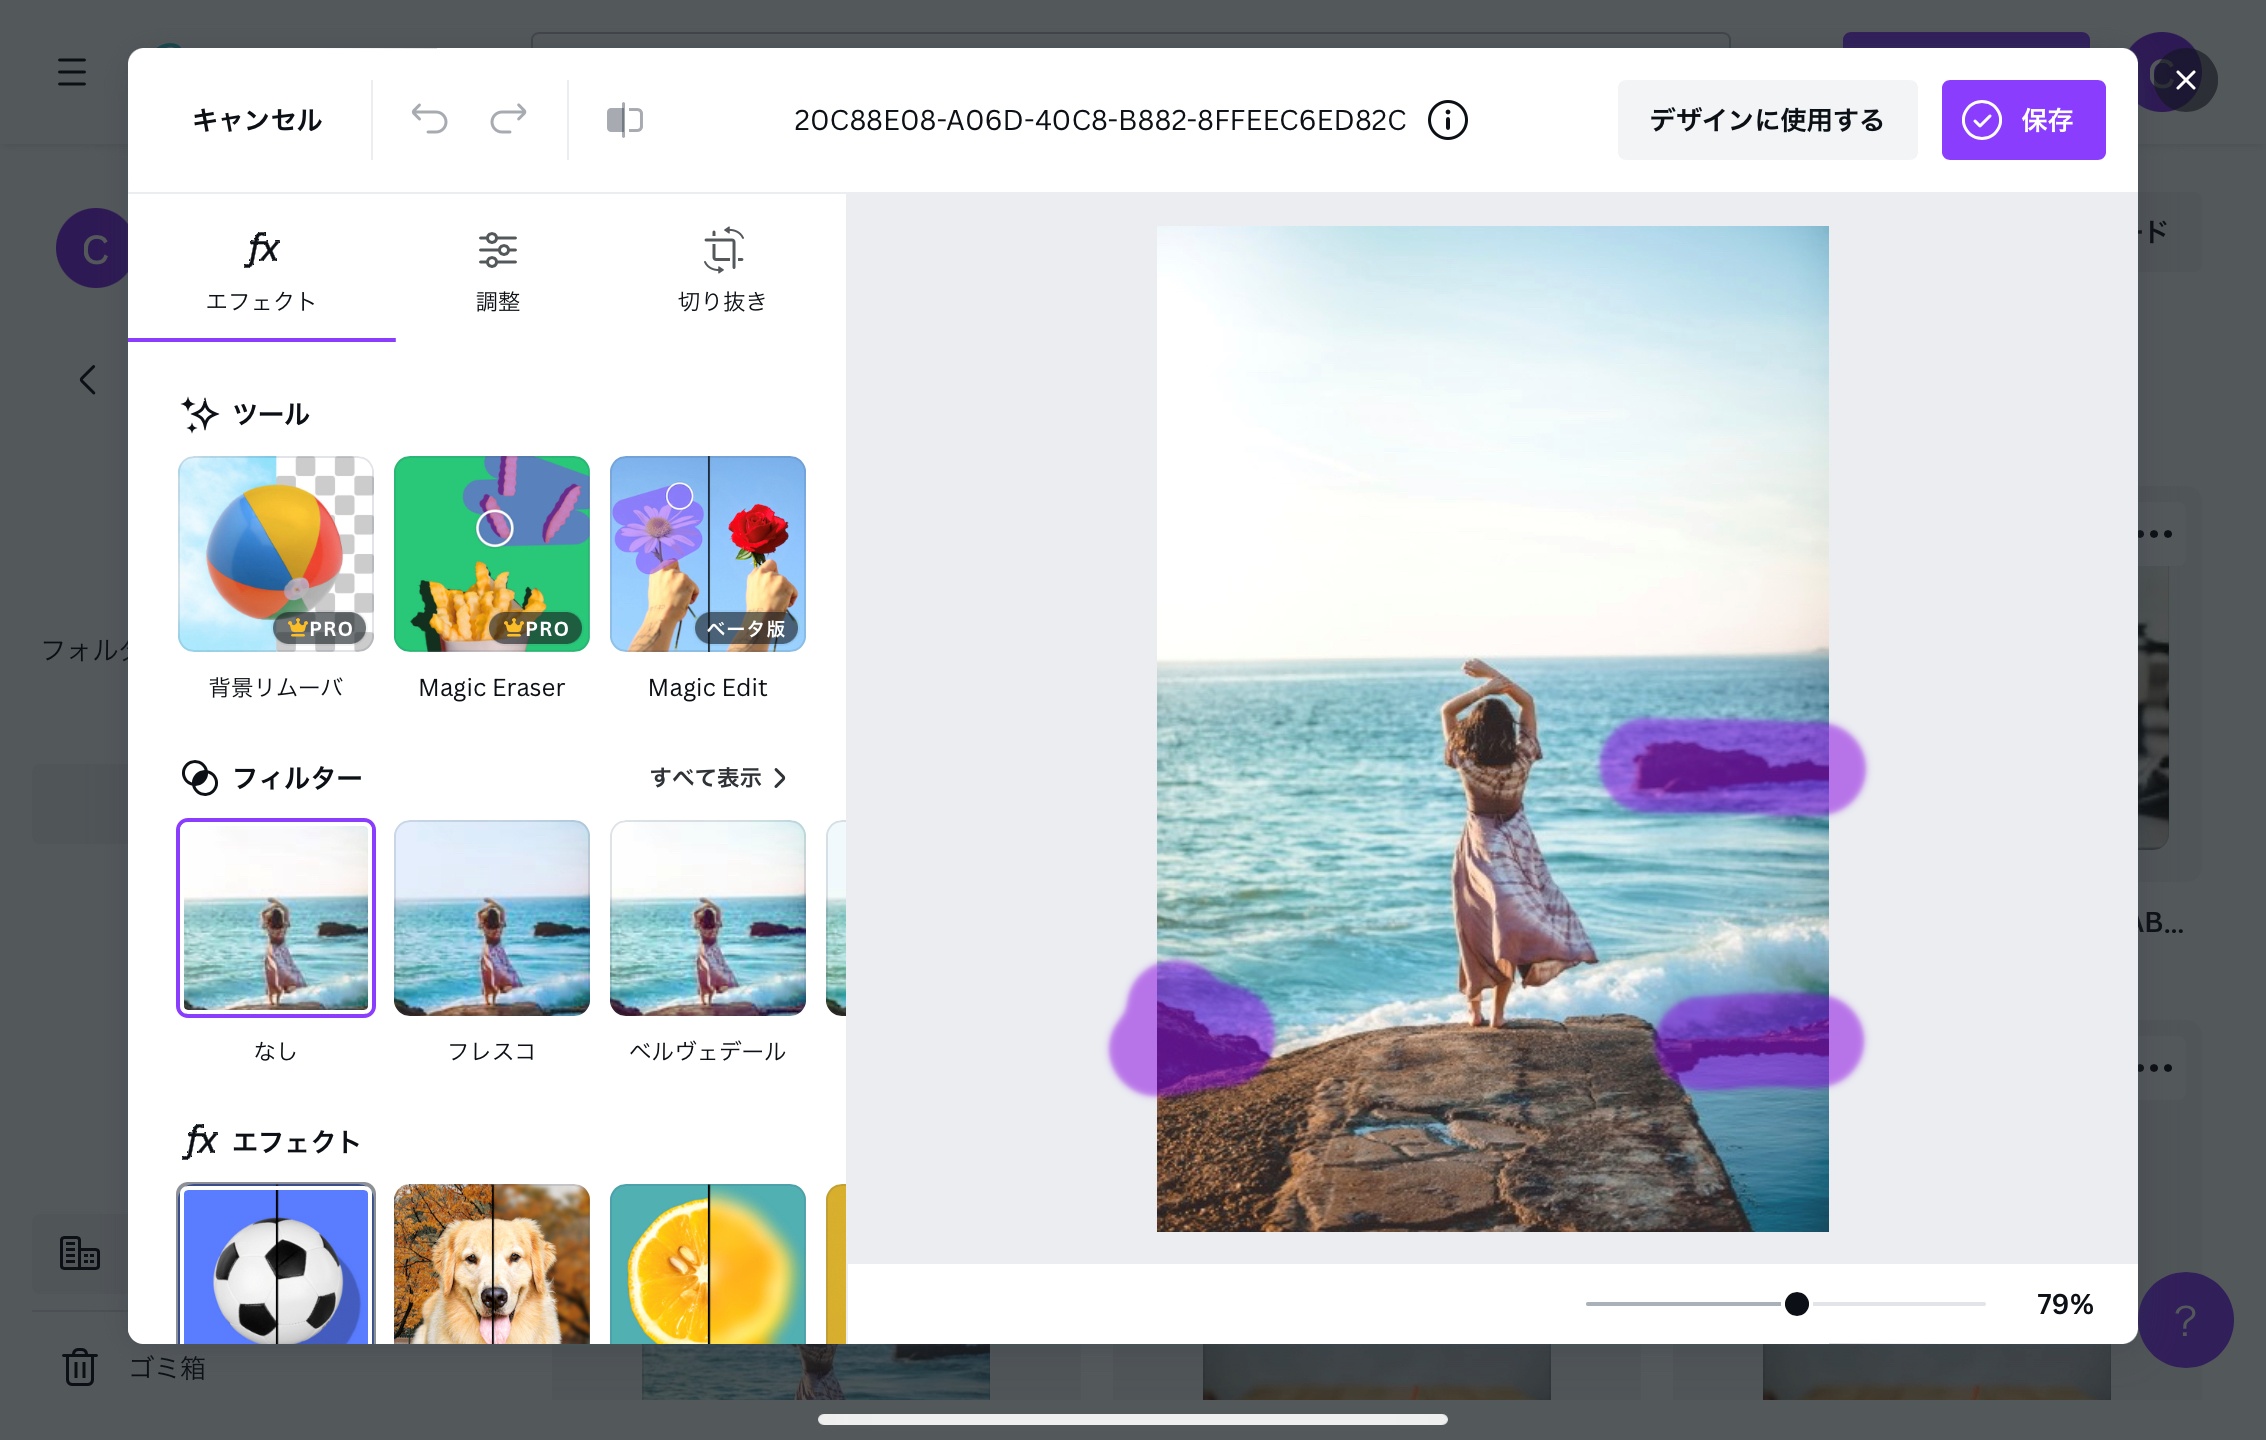The height and width of the screenshot is (1440, 2266).
Task: Select the soccer ball effect thumbnail
Action: coord(276,1264)
